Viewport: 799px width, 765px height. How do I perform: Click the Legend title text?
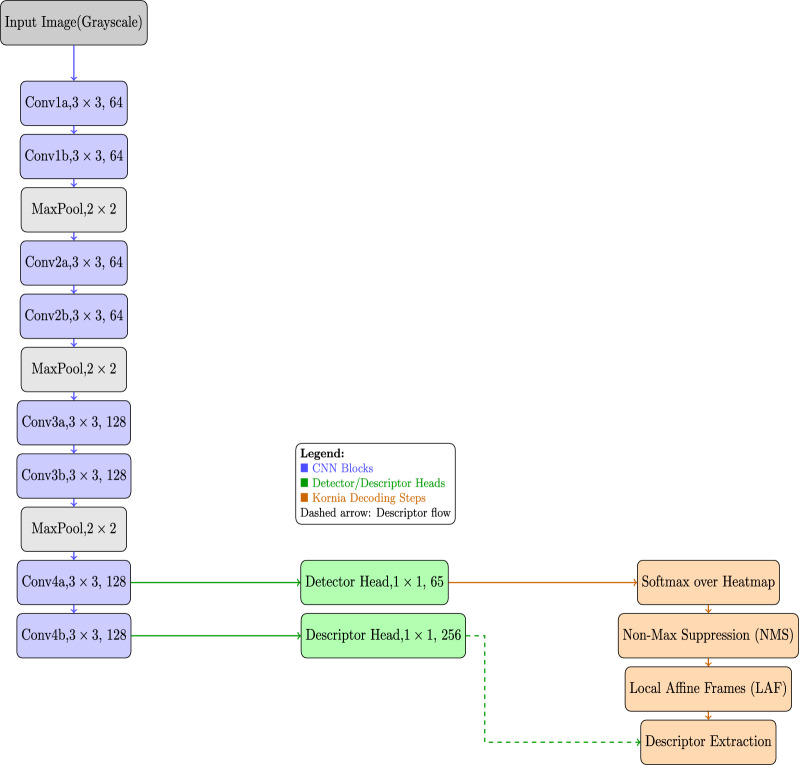(322, 454)
